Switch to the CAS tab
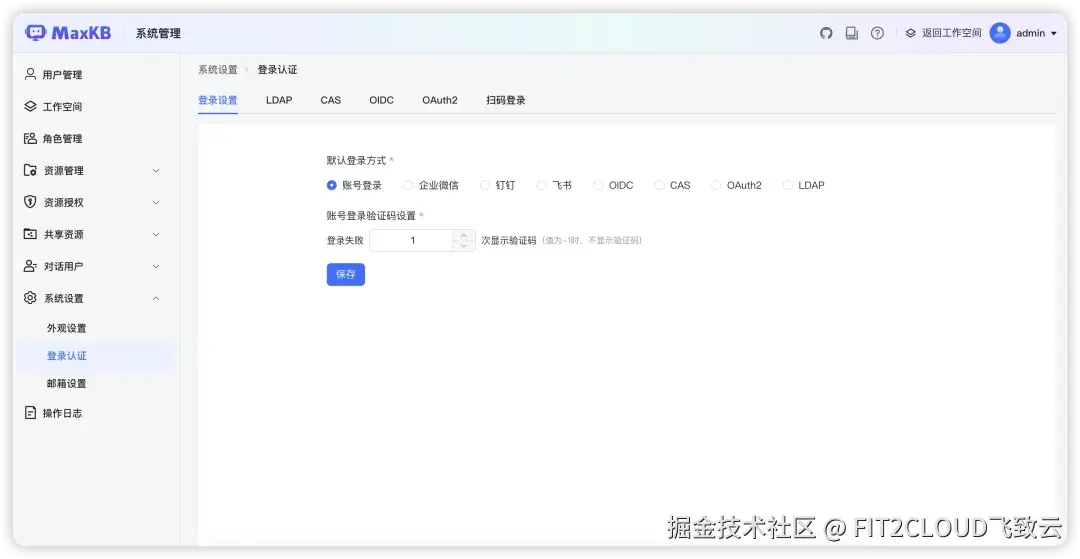This screenshot has height=559, width=1080. [331, 100]
